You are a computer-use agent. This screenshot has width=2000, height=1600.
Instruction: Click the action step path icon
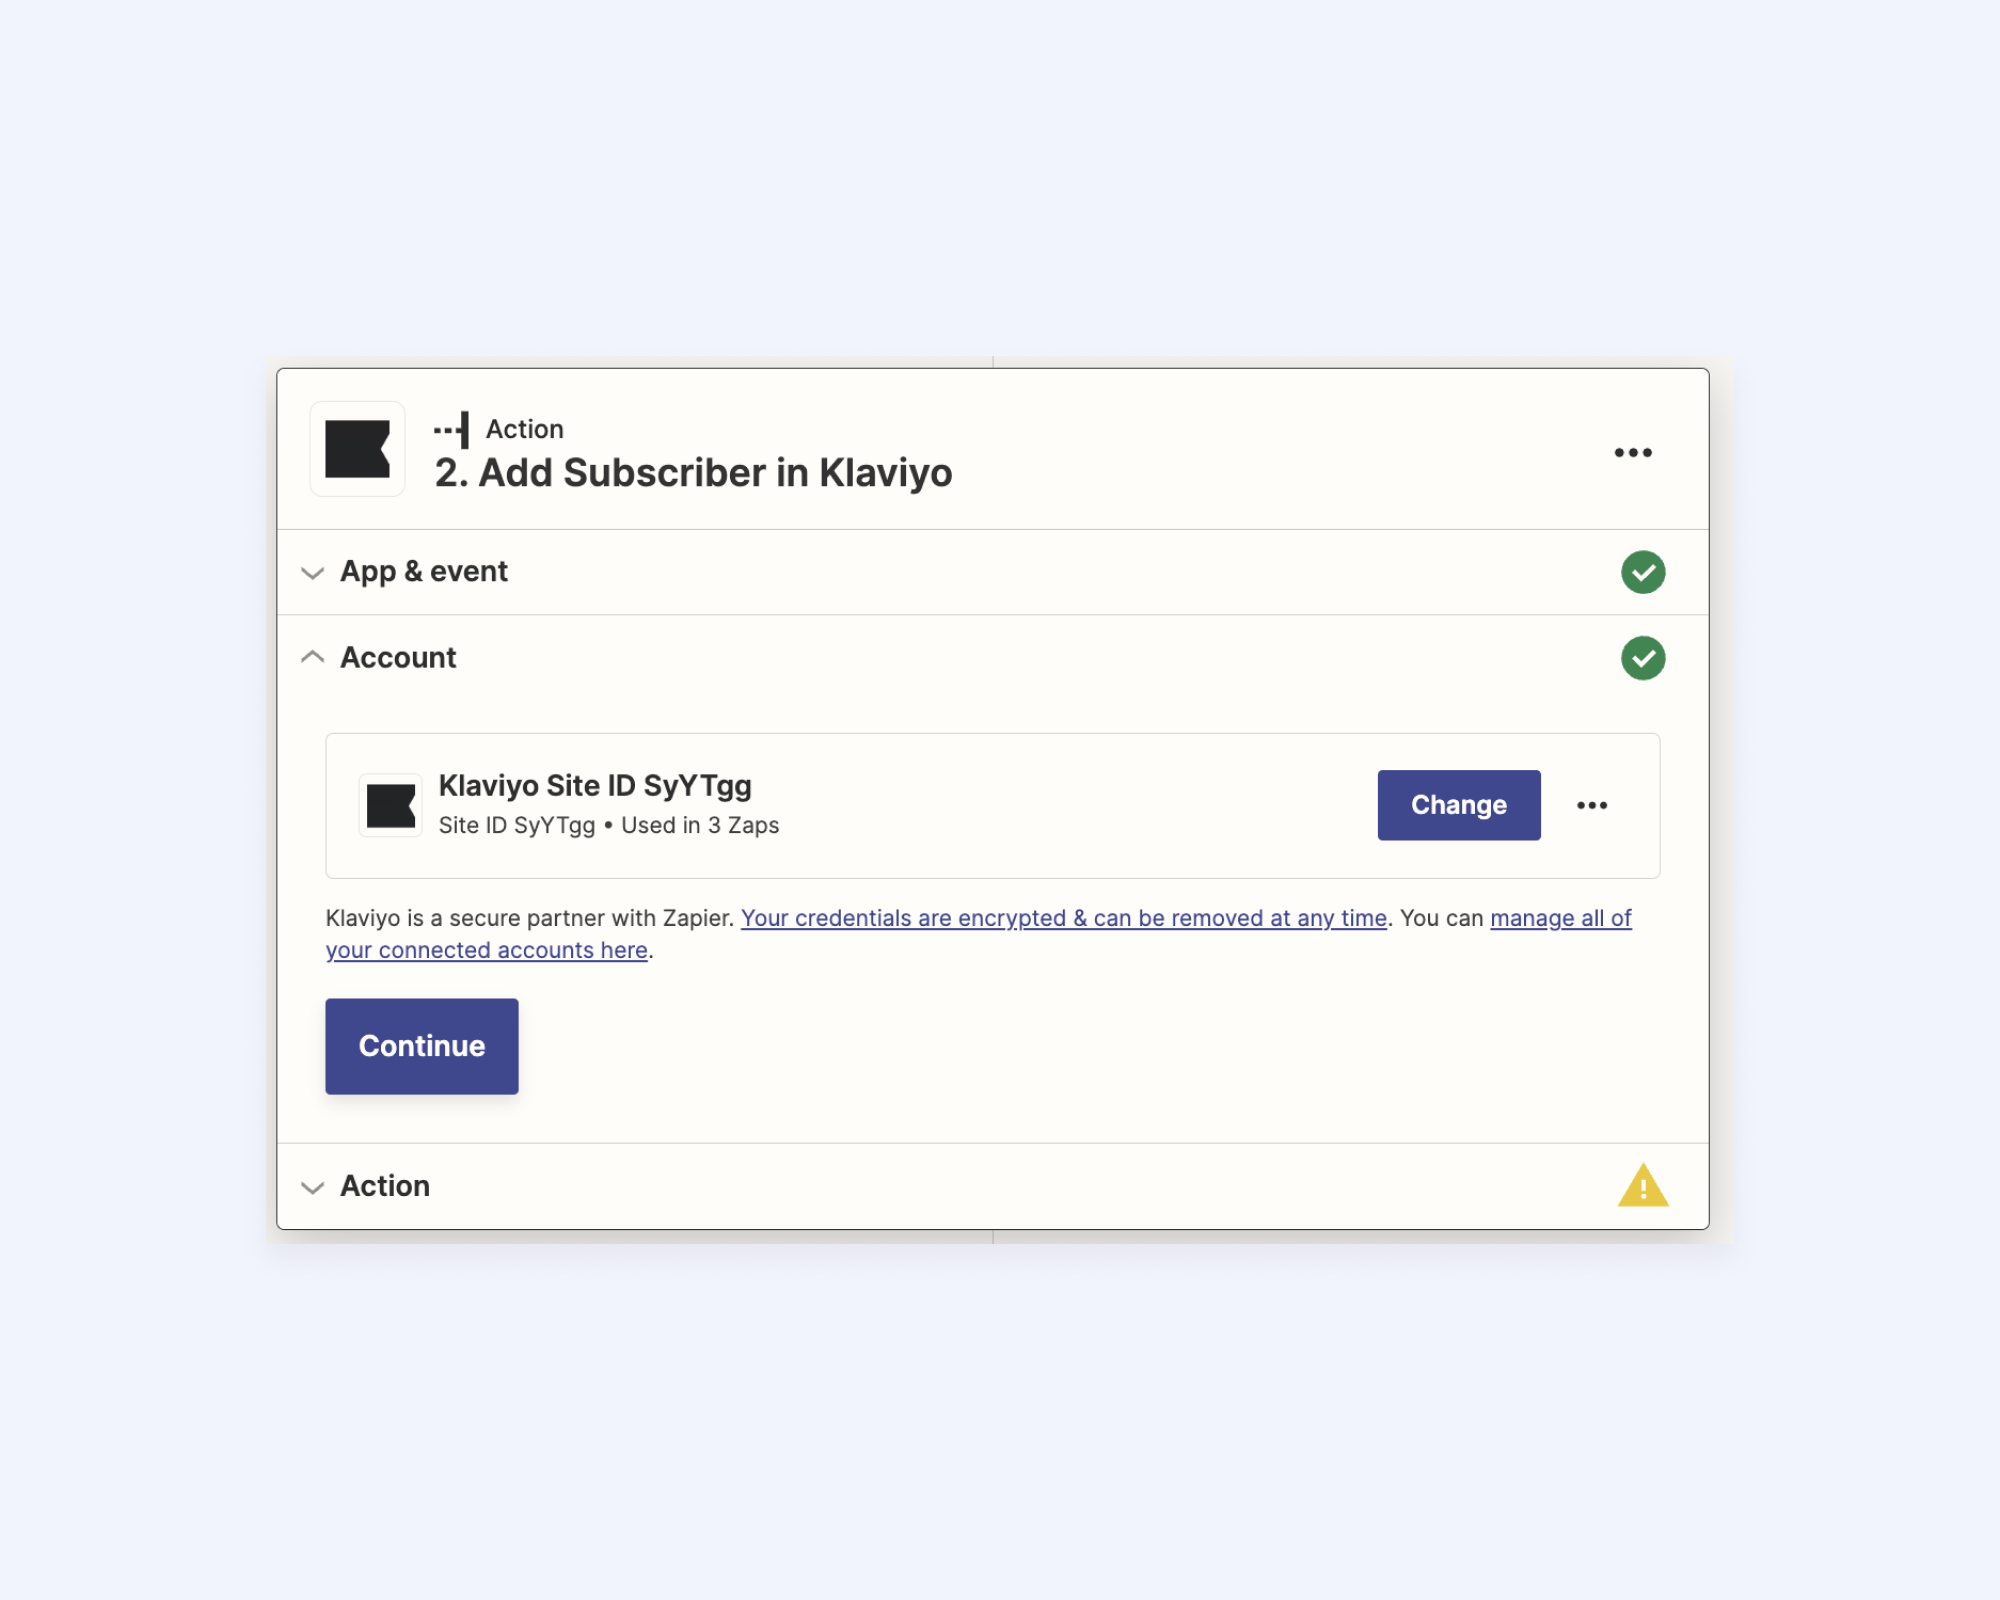click(452, 430)
